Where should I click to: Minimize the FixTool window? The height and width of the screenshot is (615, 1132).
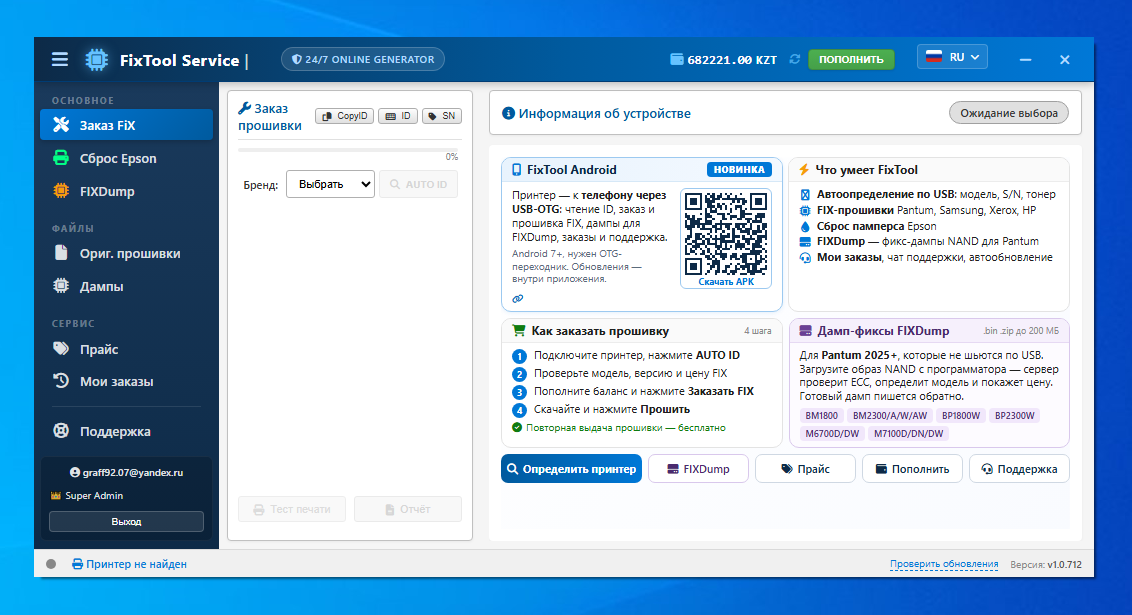[x=1025, y=60]
